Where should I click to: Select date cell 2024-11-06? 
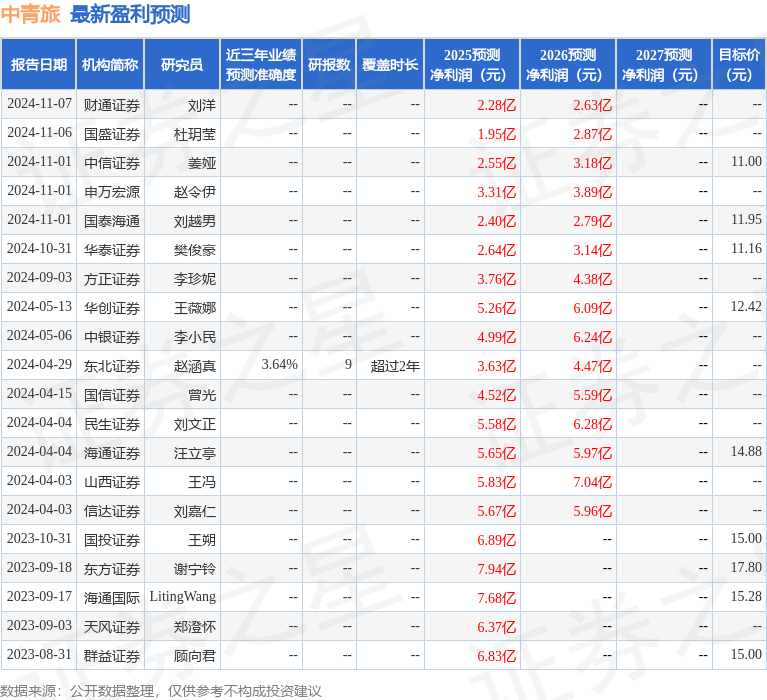(39, 133)
